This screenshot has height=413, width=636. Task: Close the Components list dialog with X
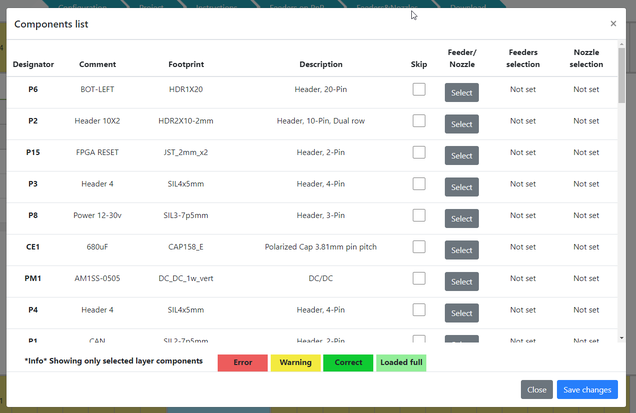click(x=613, y=23)
